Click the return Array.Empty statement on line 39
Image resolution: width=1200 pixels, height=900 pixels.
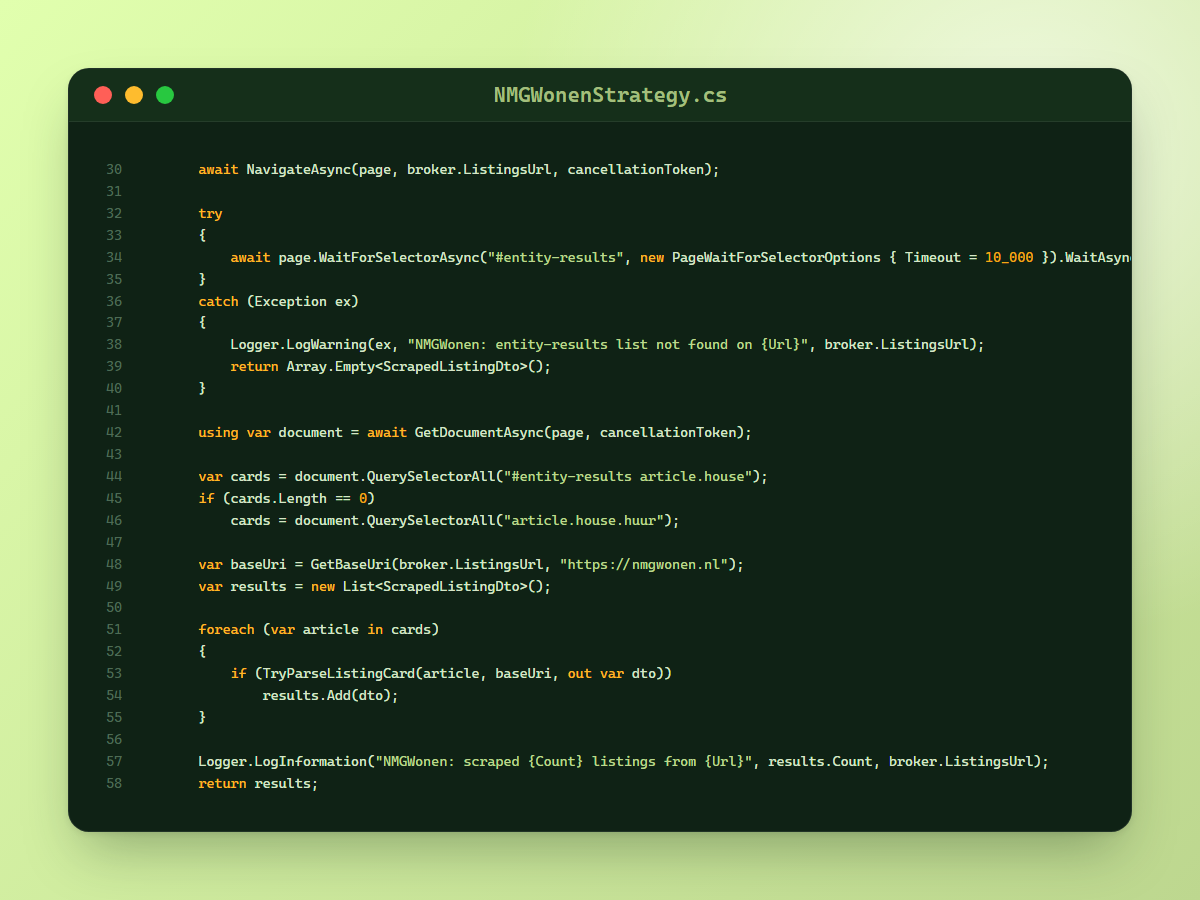(391, 367)
